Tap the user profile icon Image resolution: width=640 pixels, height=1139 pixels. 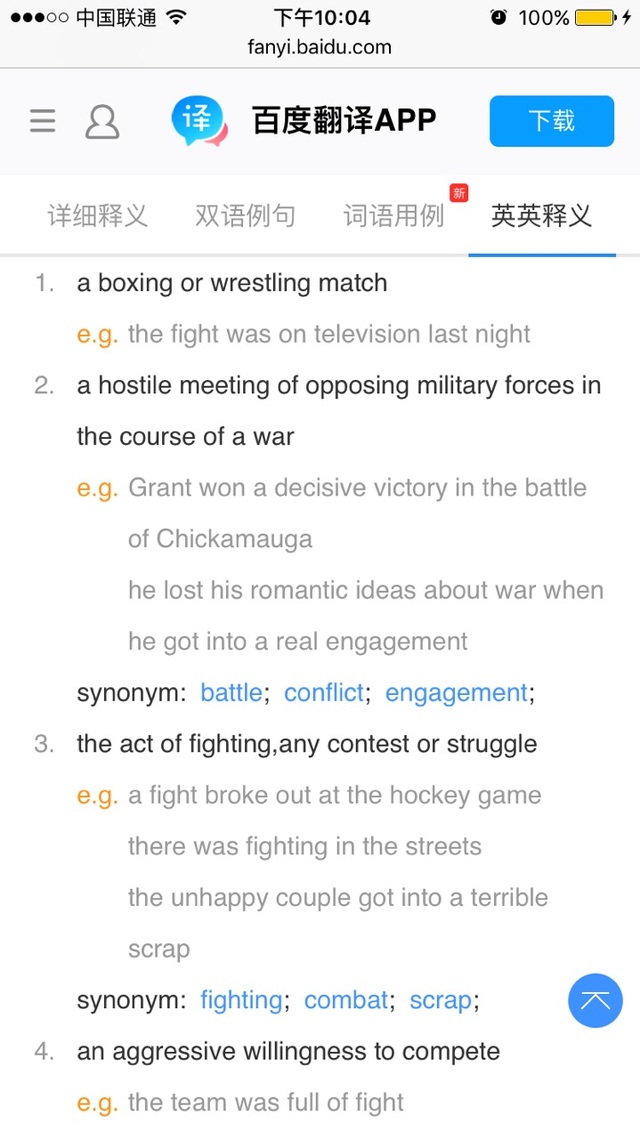tap(102, 122)
